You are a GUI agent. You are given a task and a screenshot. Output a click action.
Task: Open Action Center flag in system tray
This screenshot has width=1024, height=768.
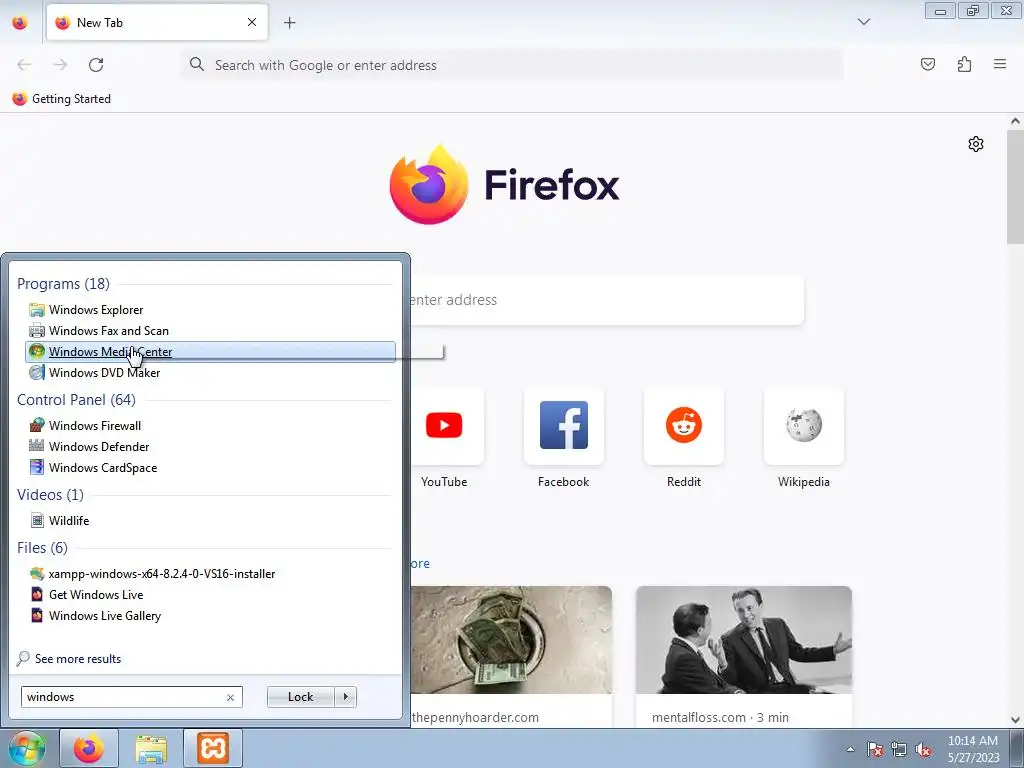point(875,749)
